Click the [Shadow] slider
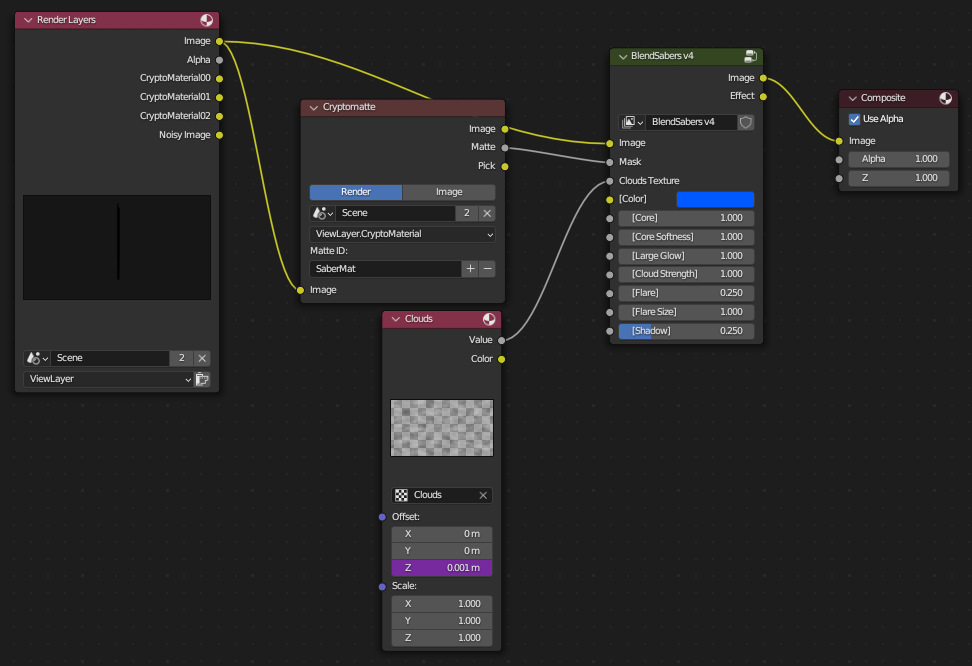972x666 pixels. (686, 331)
